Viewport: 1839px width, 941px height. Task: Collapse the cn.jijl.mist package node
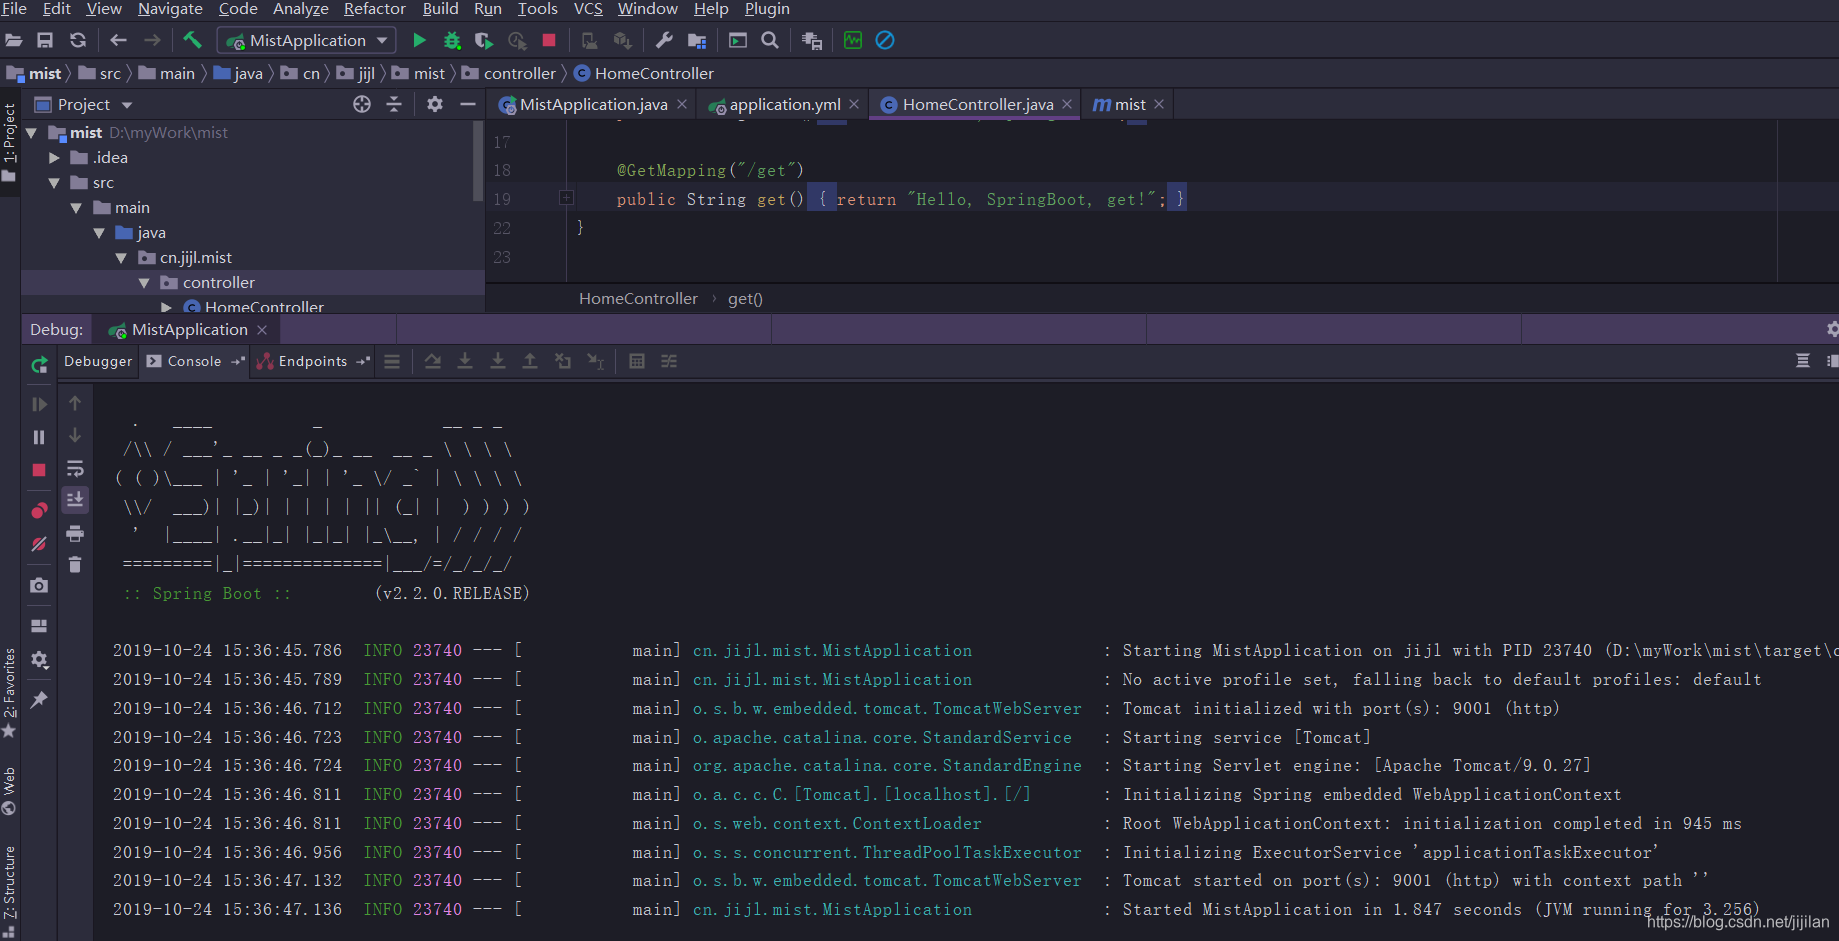(121, 257)
